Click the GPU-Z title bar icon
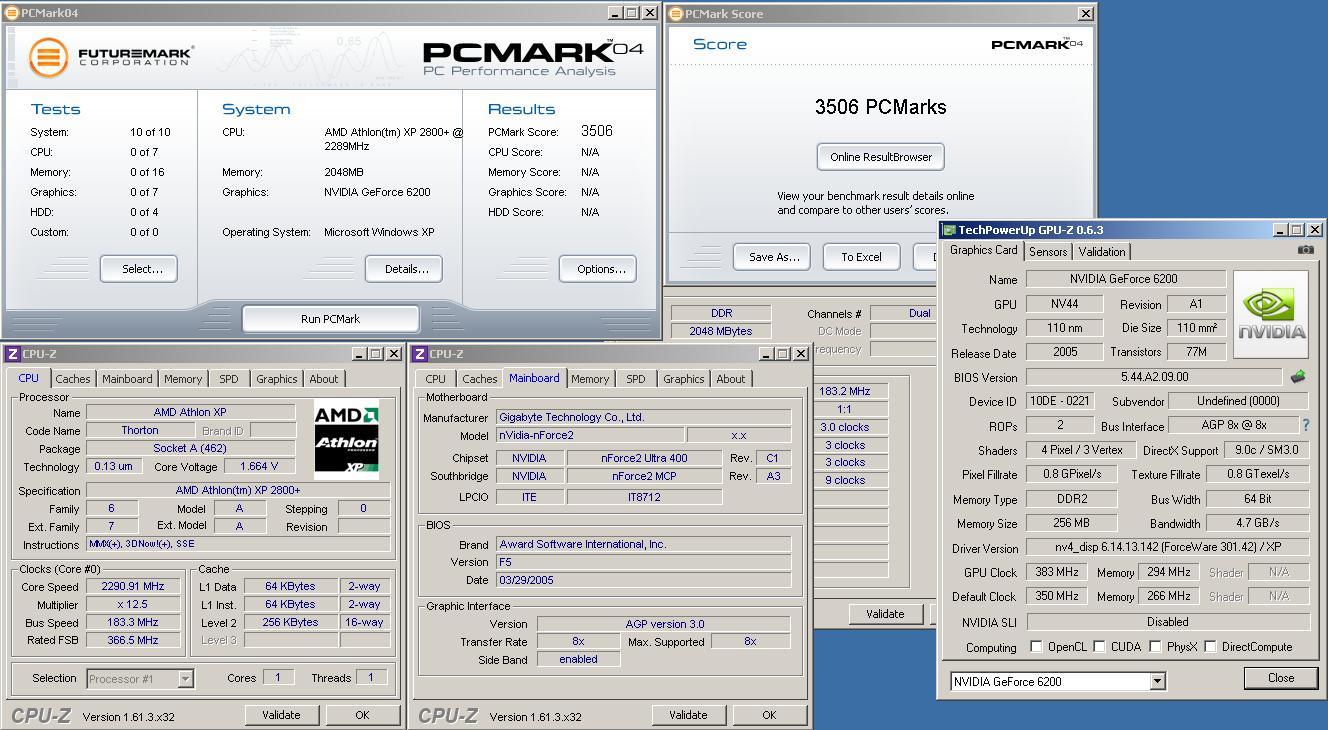 point(949,230)
